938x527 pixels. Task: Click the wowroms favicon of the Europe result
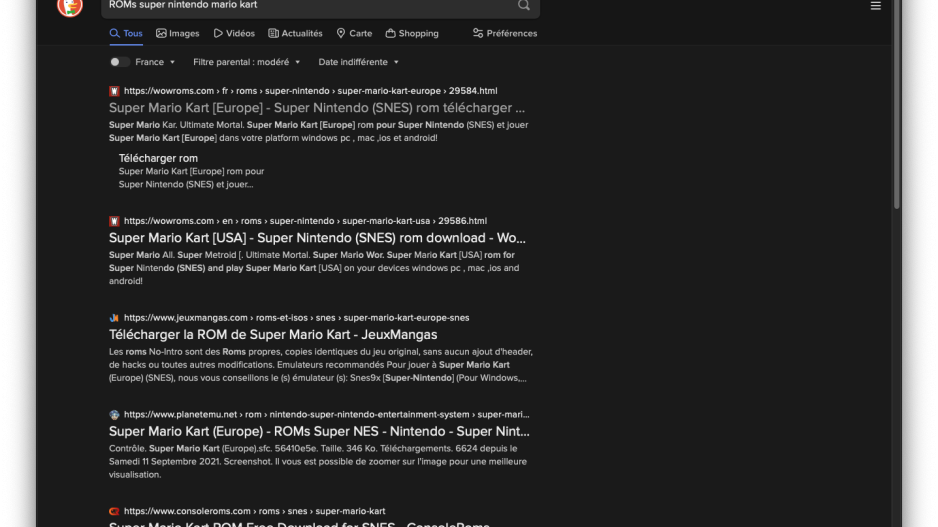(114, 91)
